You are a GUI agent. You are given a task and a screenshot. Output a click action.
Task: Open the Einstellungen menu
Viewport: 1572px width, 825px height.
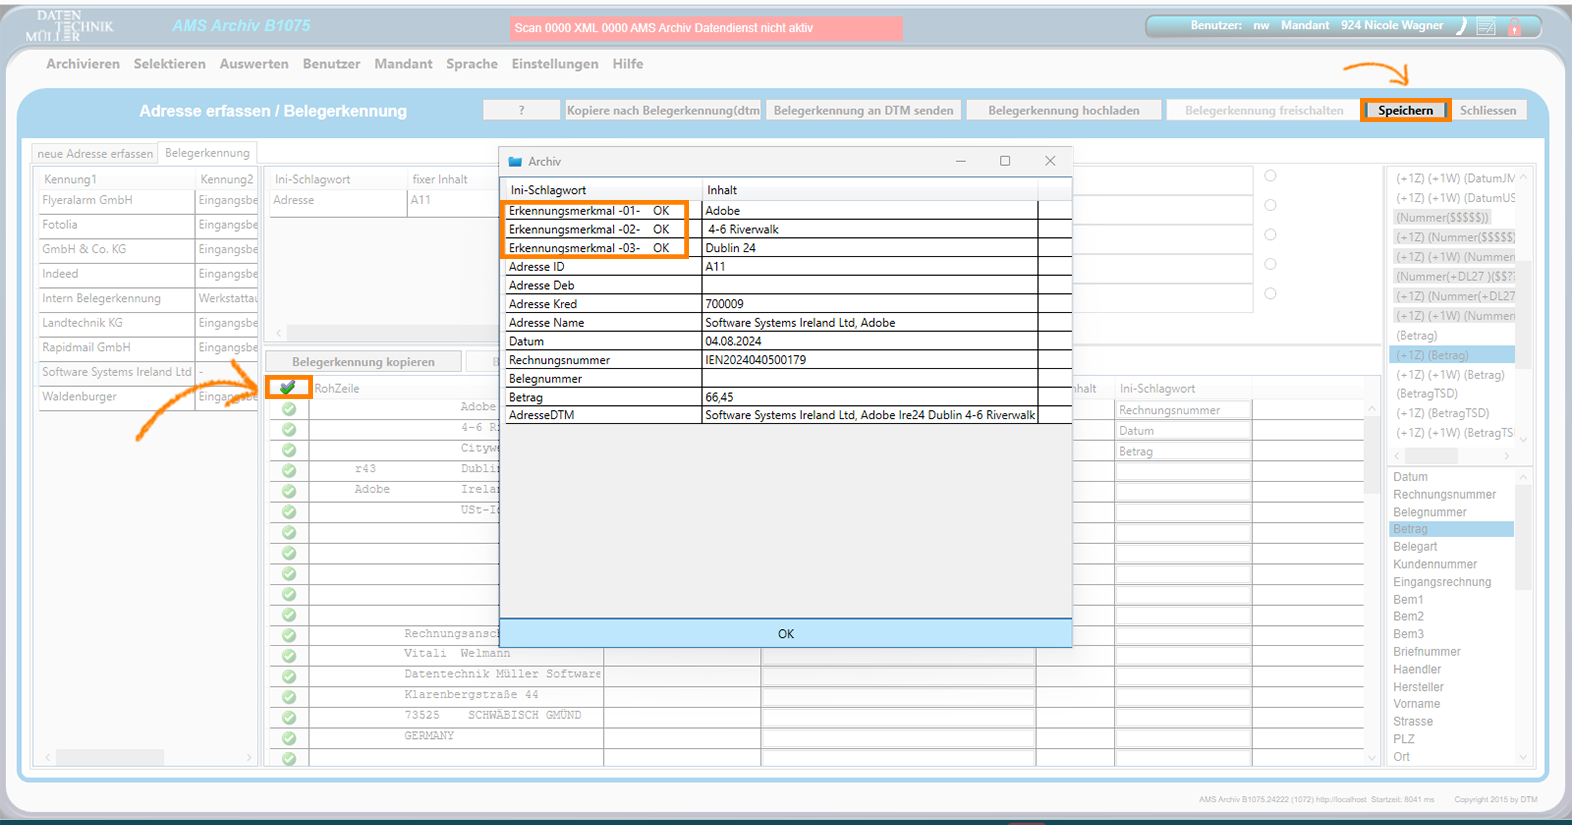pyautogui.click(x=554, y=64)
